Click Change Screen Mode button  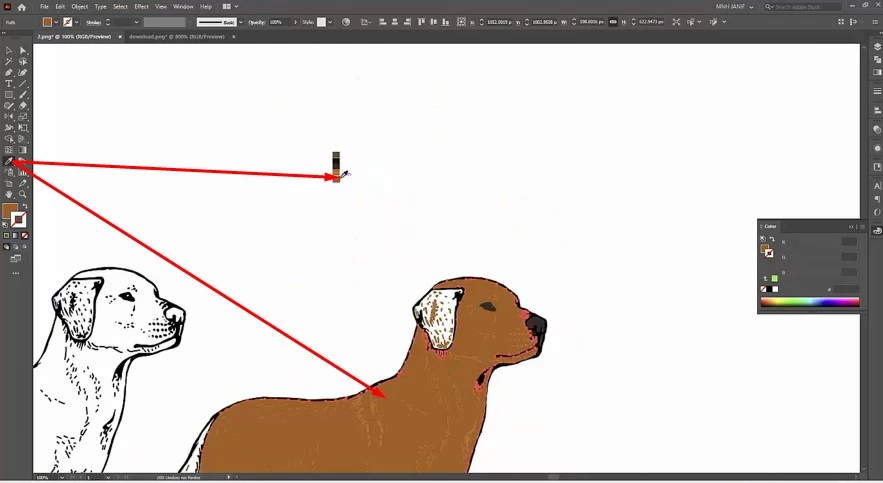pyautogui.click(x=16, y=258)
